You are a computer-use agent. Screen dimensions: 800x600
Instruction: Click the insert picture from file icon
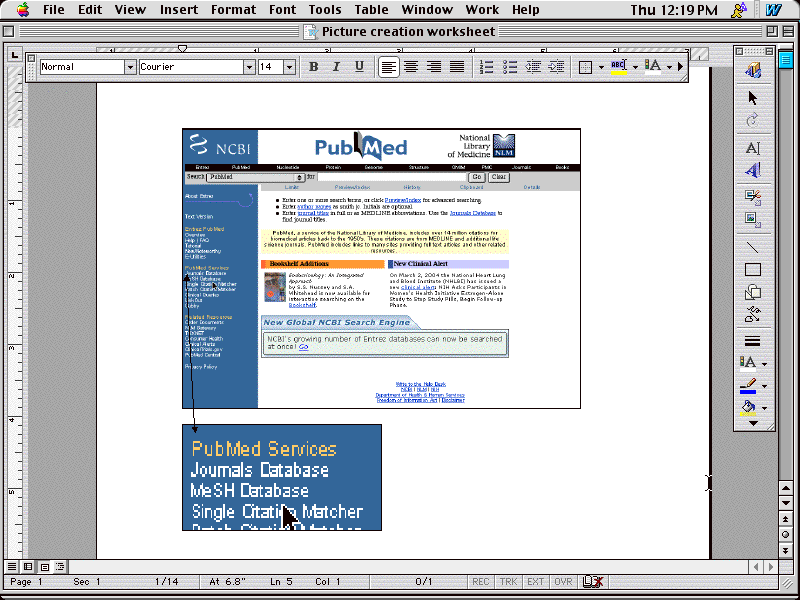coord(753,220)
